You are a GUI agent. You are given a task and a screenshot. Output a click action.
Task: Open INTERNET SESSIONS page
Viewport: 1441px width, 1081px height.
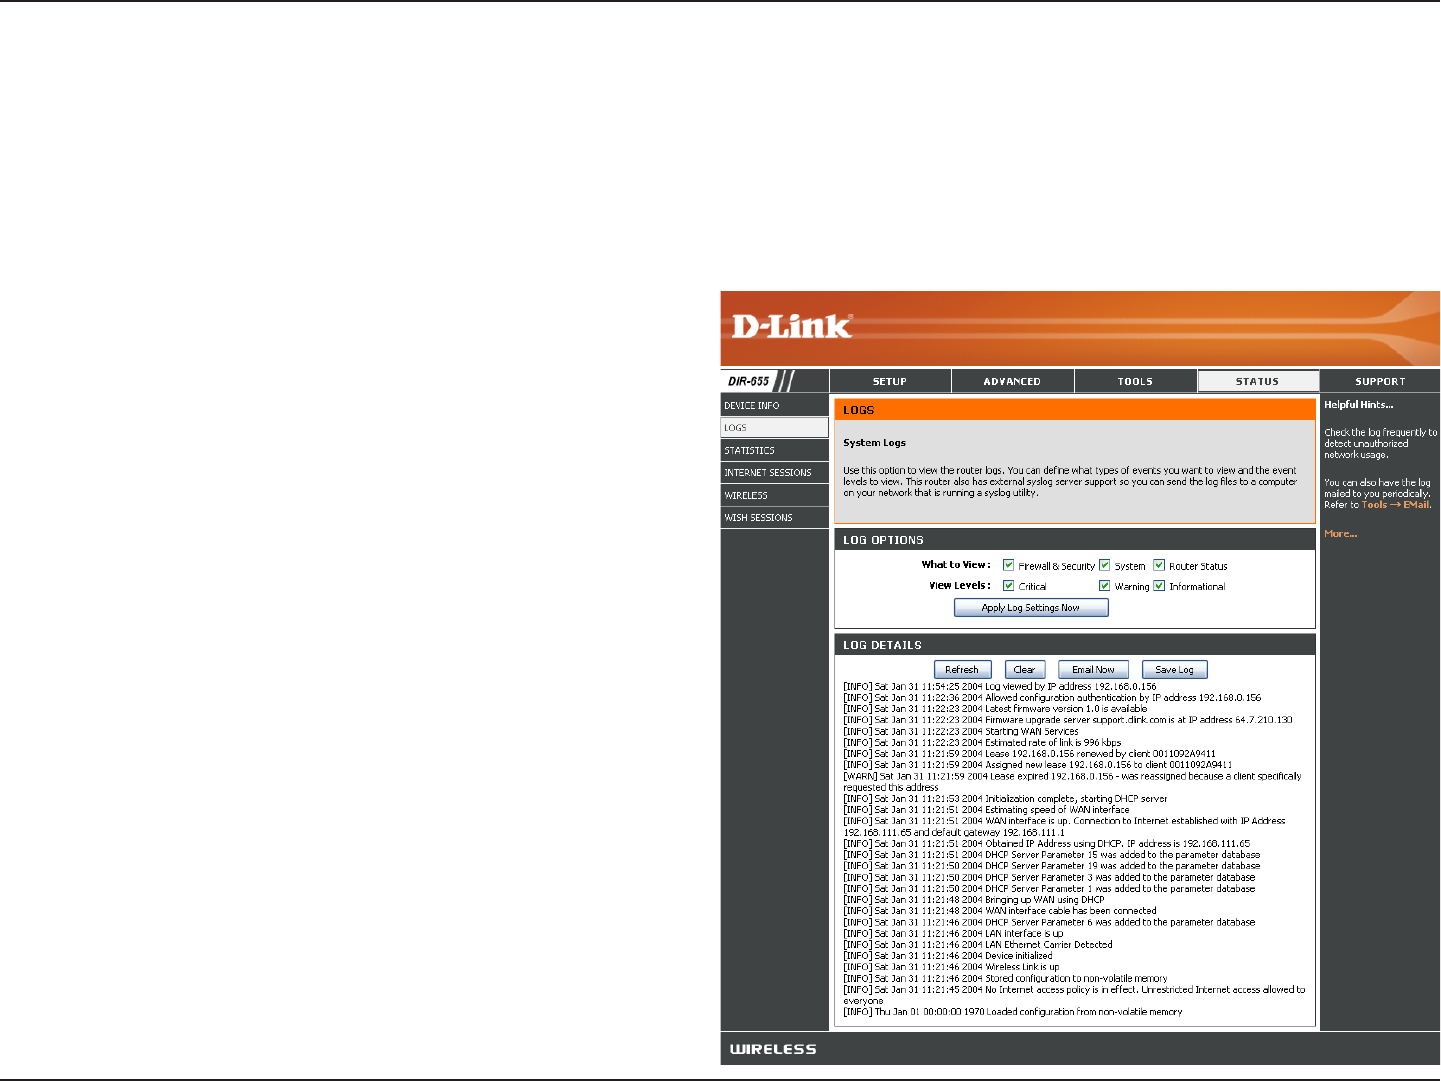coord(774,472)
